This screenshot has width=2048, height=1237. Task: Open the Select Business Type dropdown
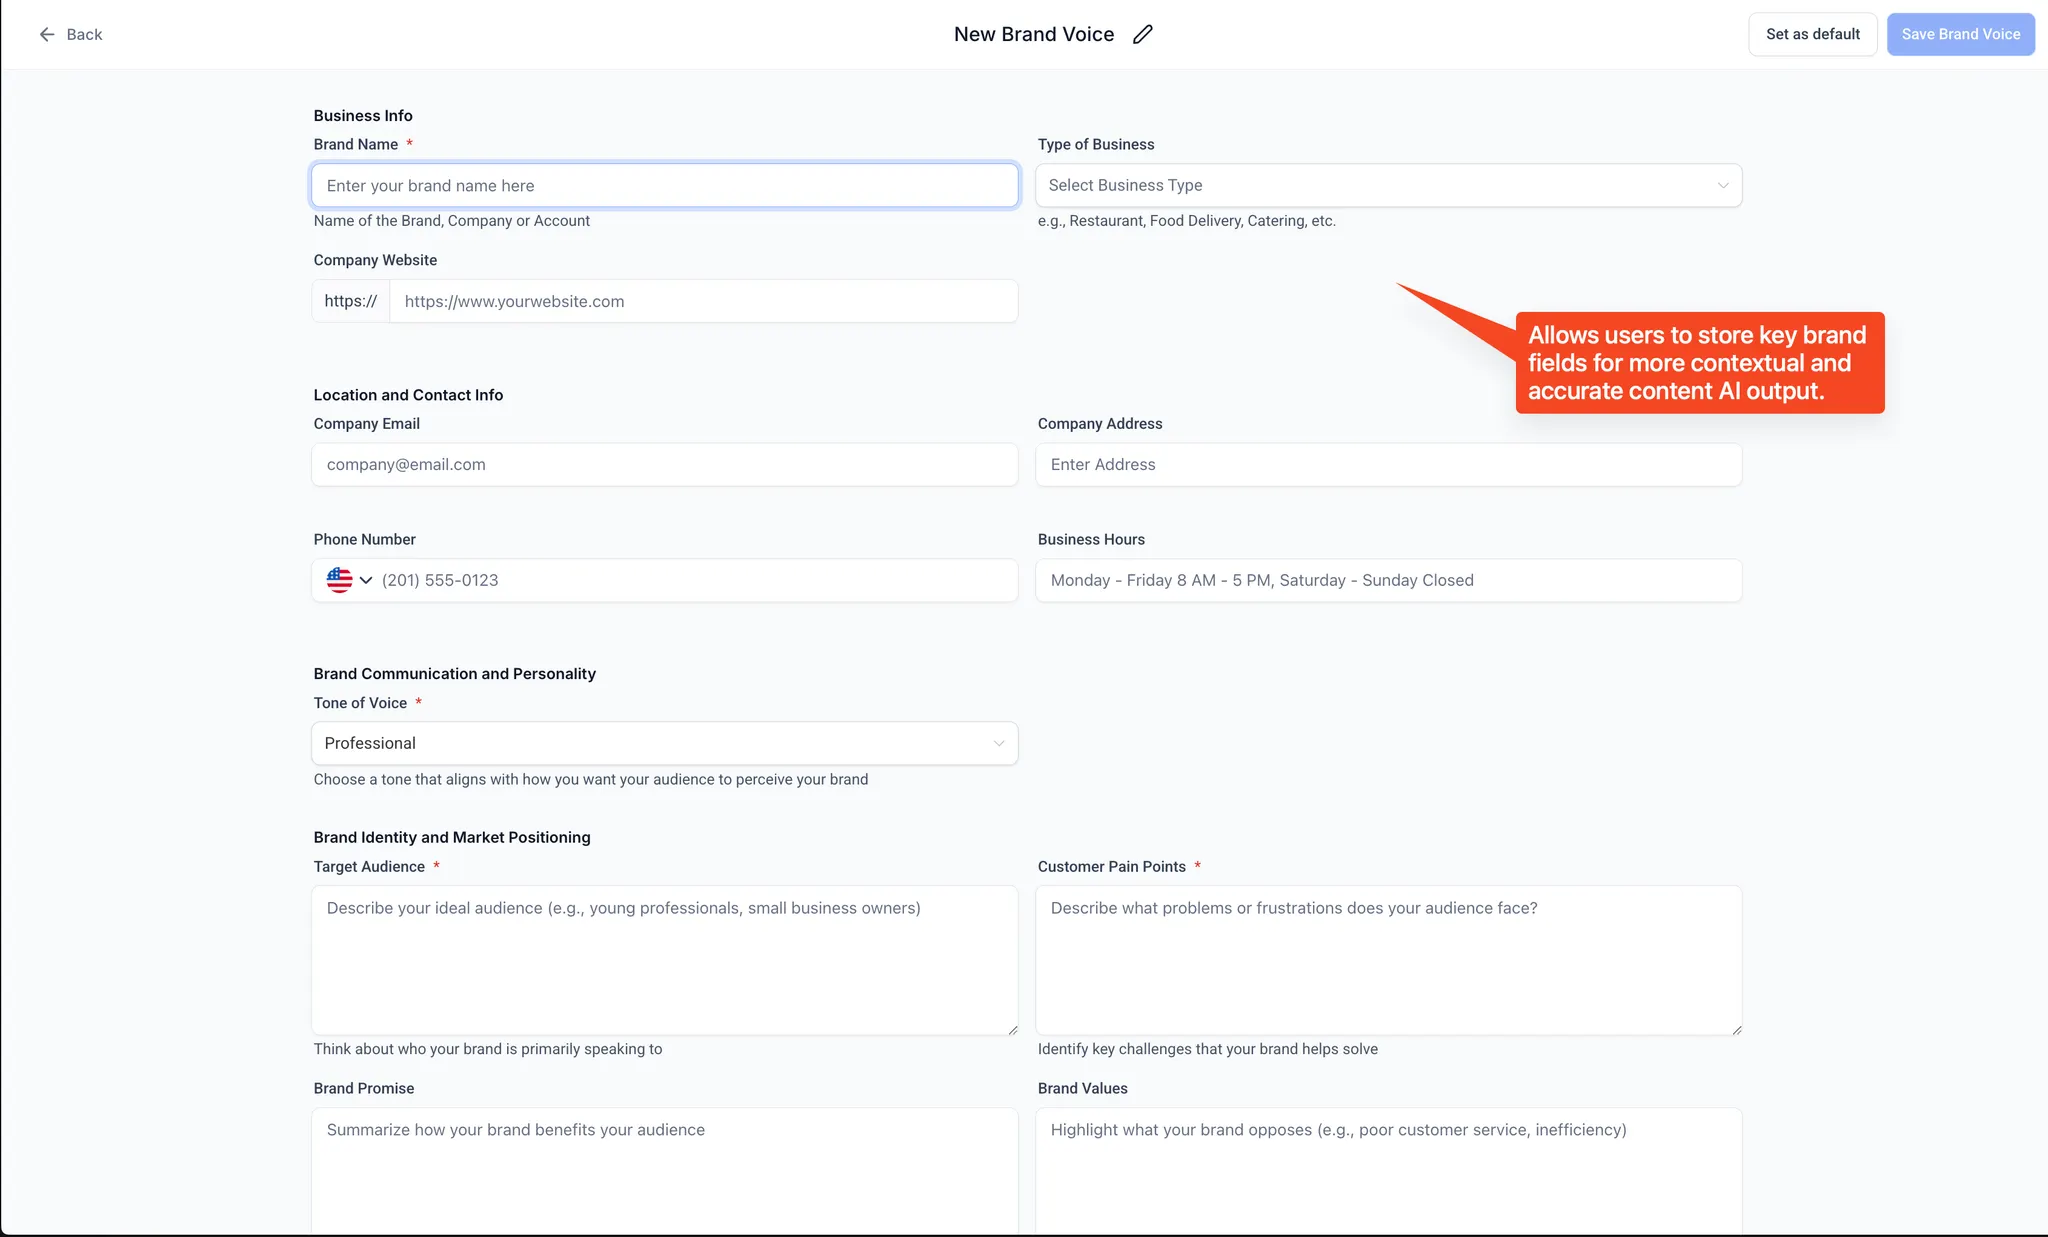[1388, 185]
